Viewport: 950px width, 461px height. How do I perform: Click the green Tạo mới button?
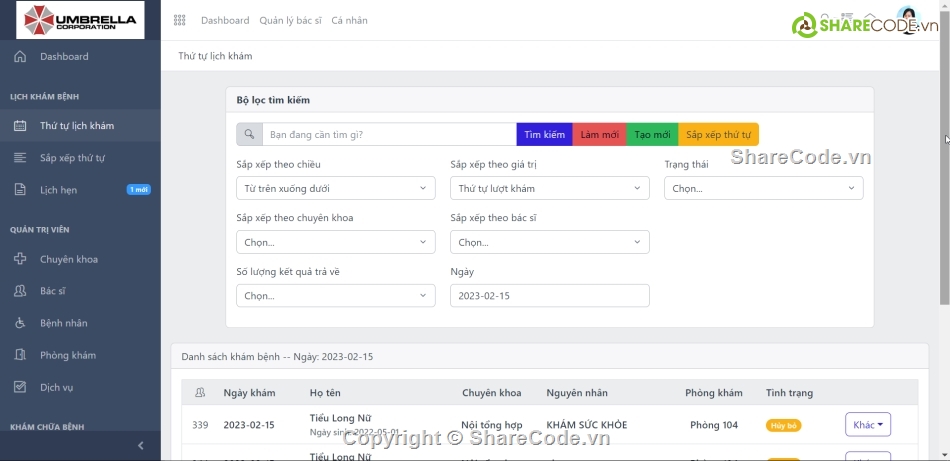[x=652, y=134]
